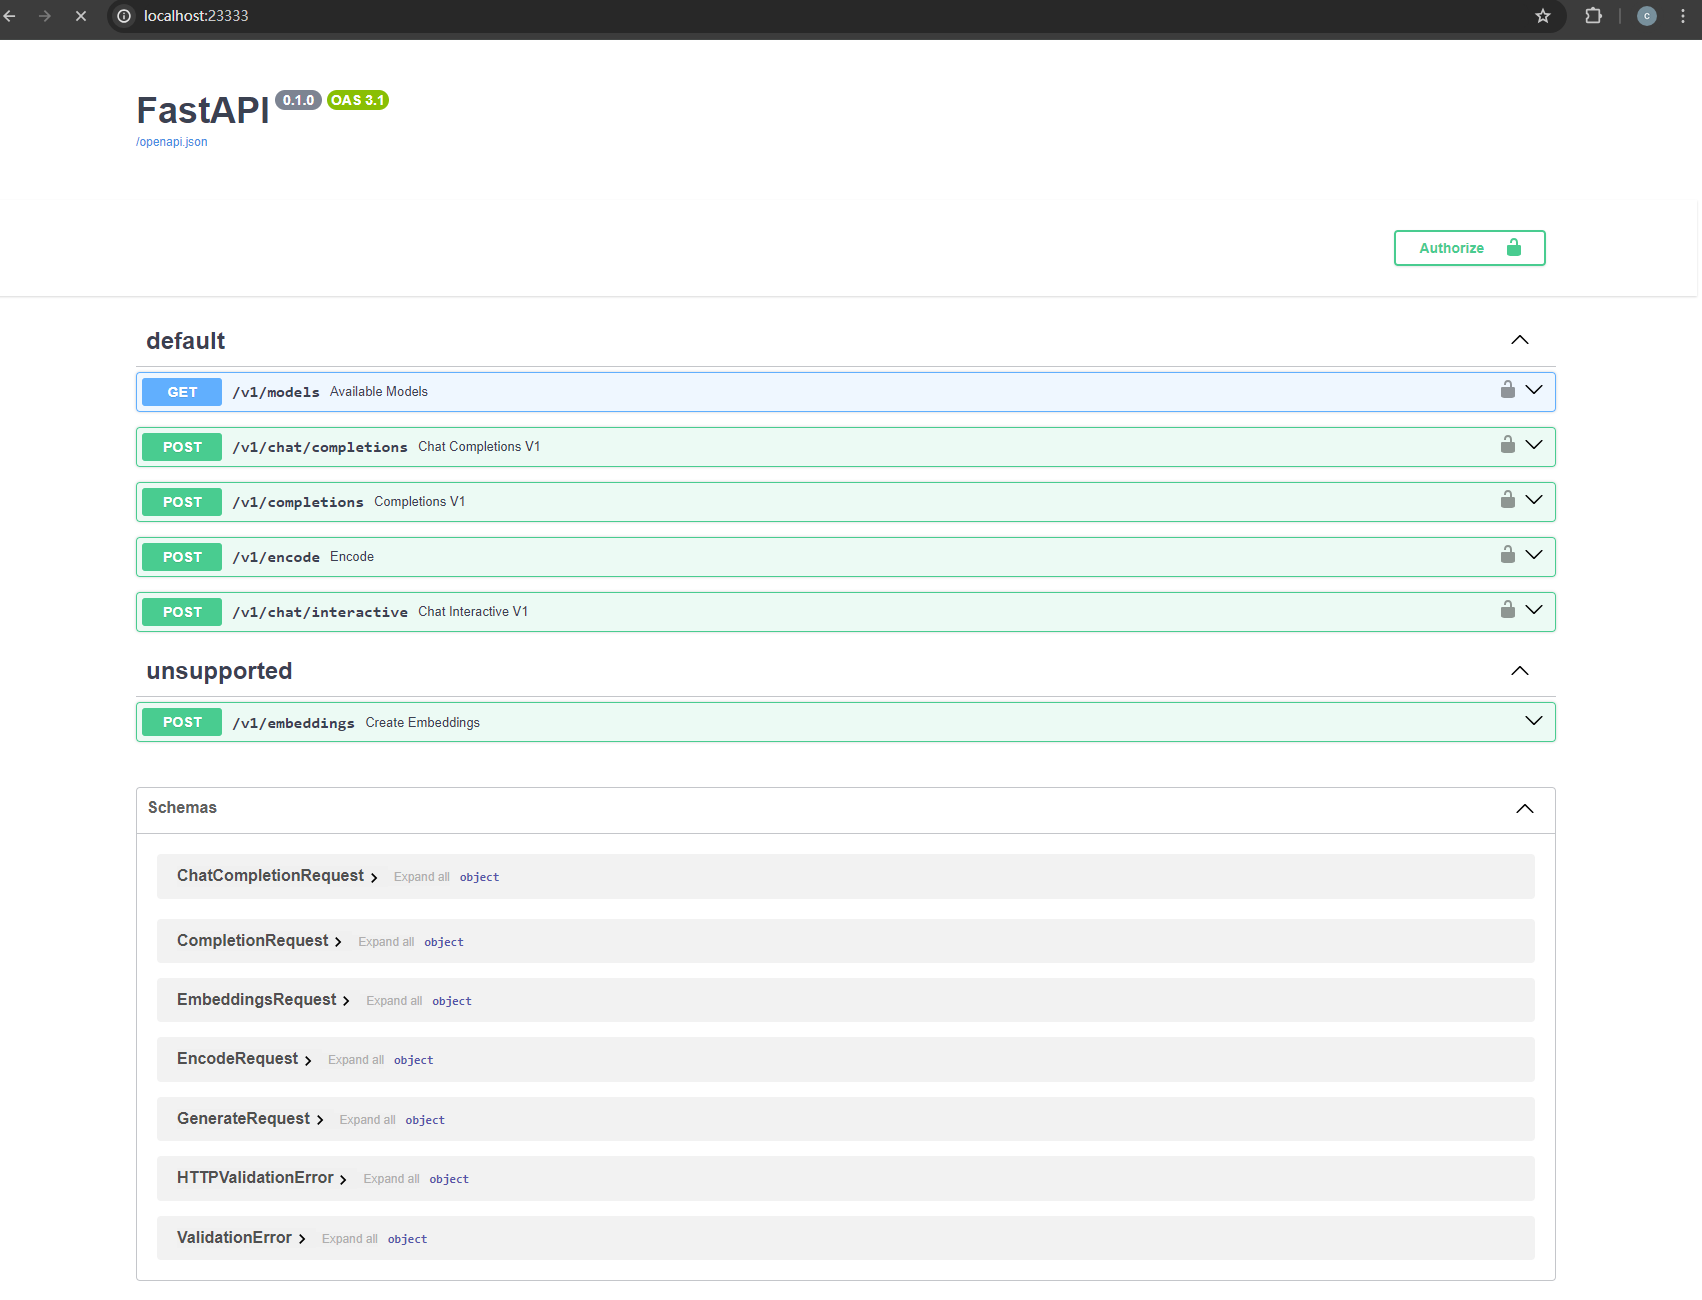Collapse the Schemas section
Viewport: 1702px width, 1300px height.
tap(1524, 809)
